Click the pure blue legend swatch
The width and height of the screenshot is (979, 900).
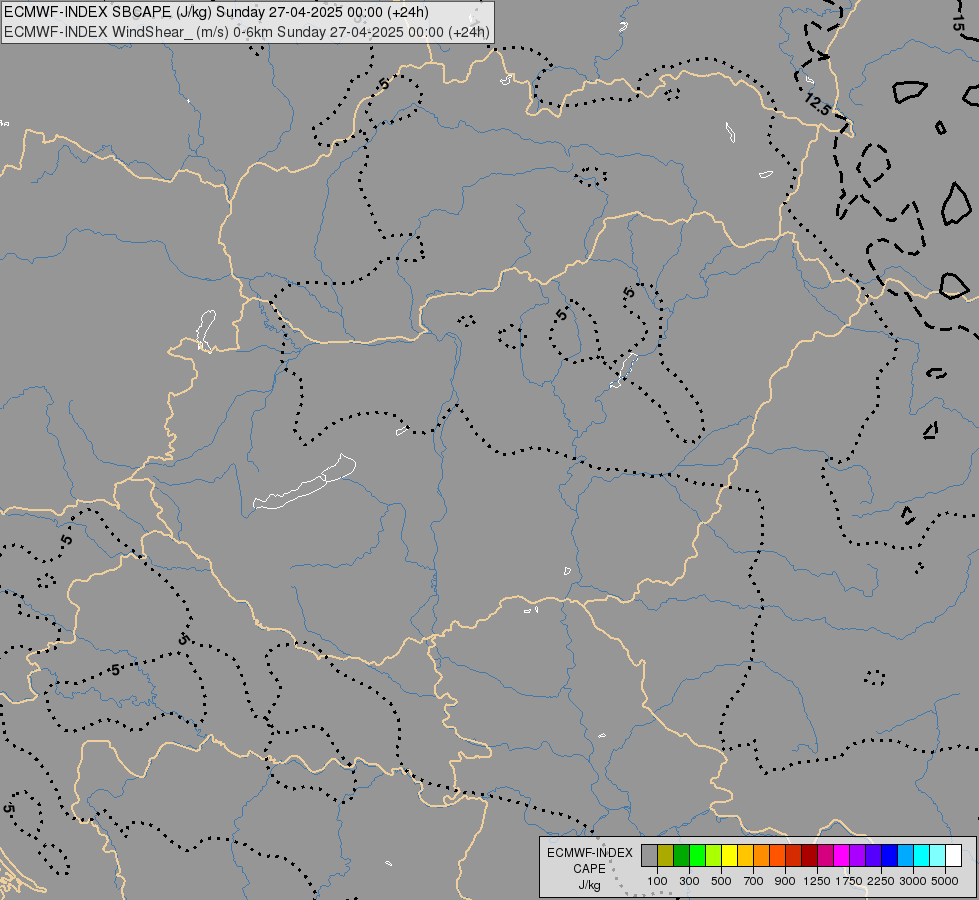tap(889, 856)
